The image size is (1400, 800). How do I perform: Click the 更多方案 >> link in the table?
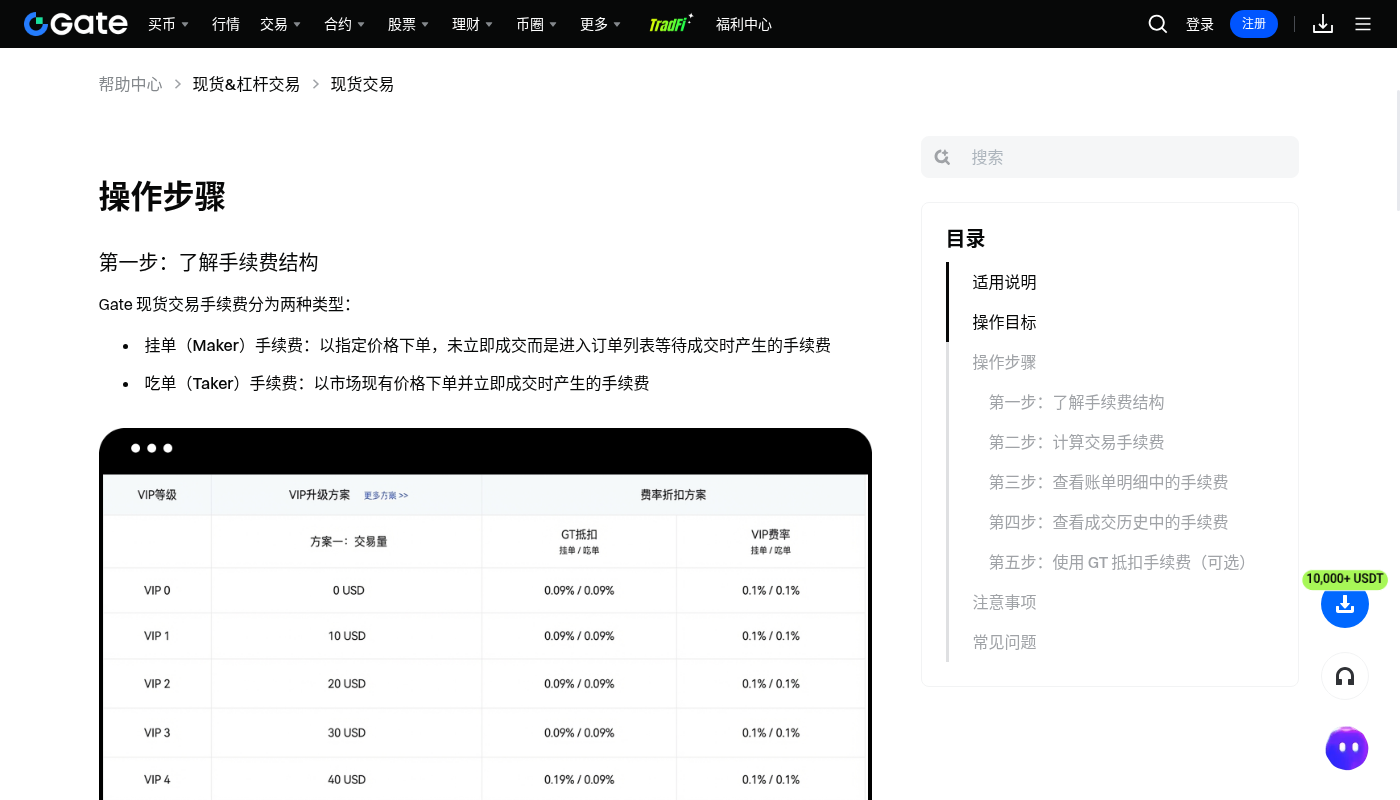[386, 495]
